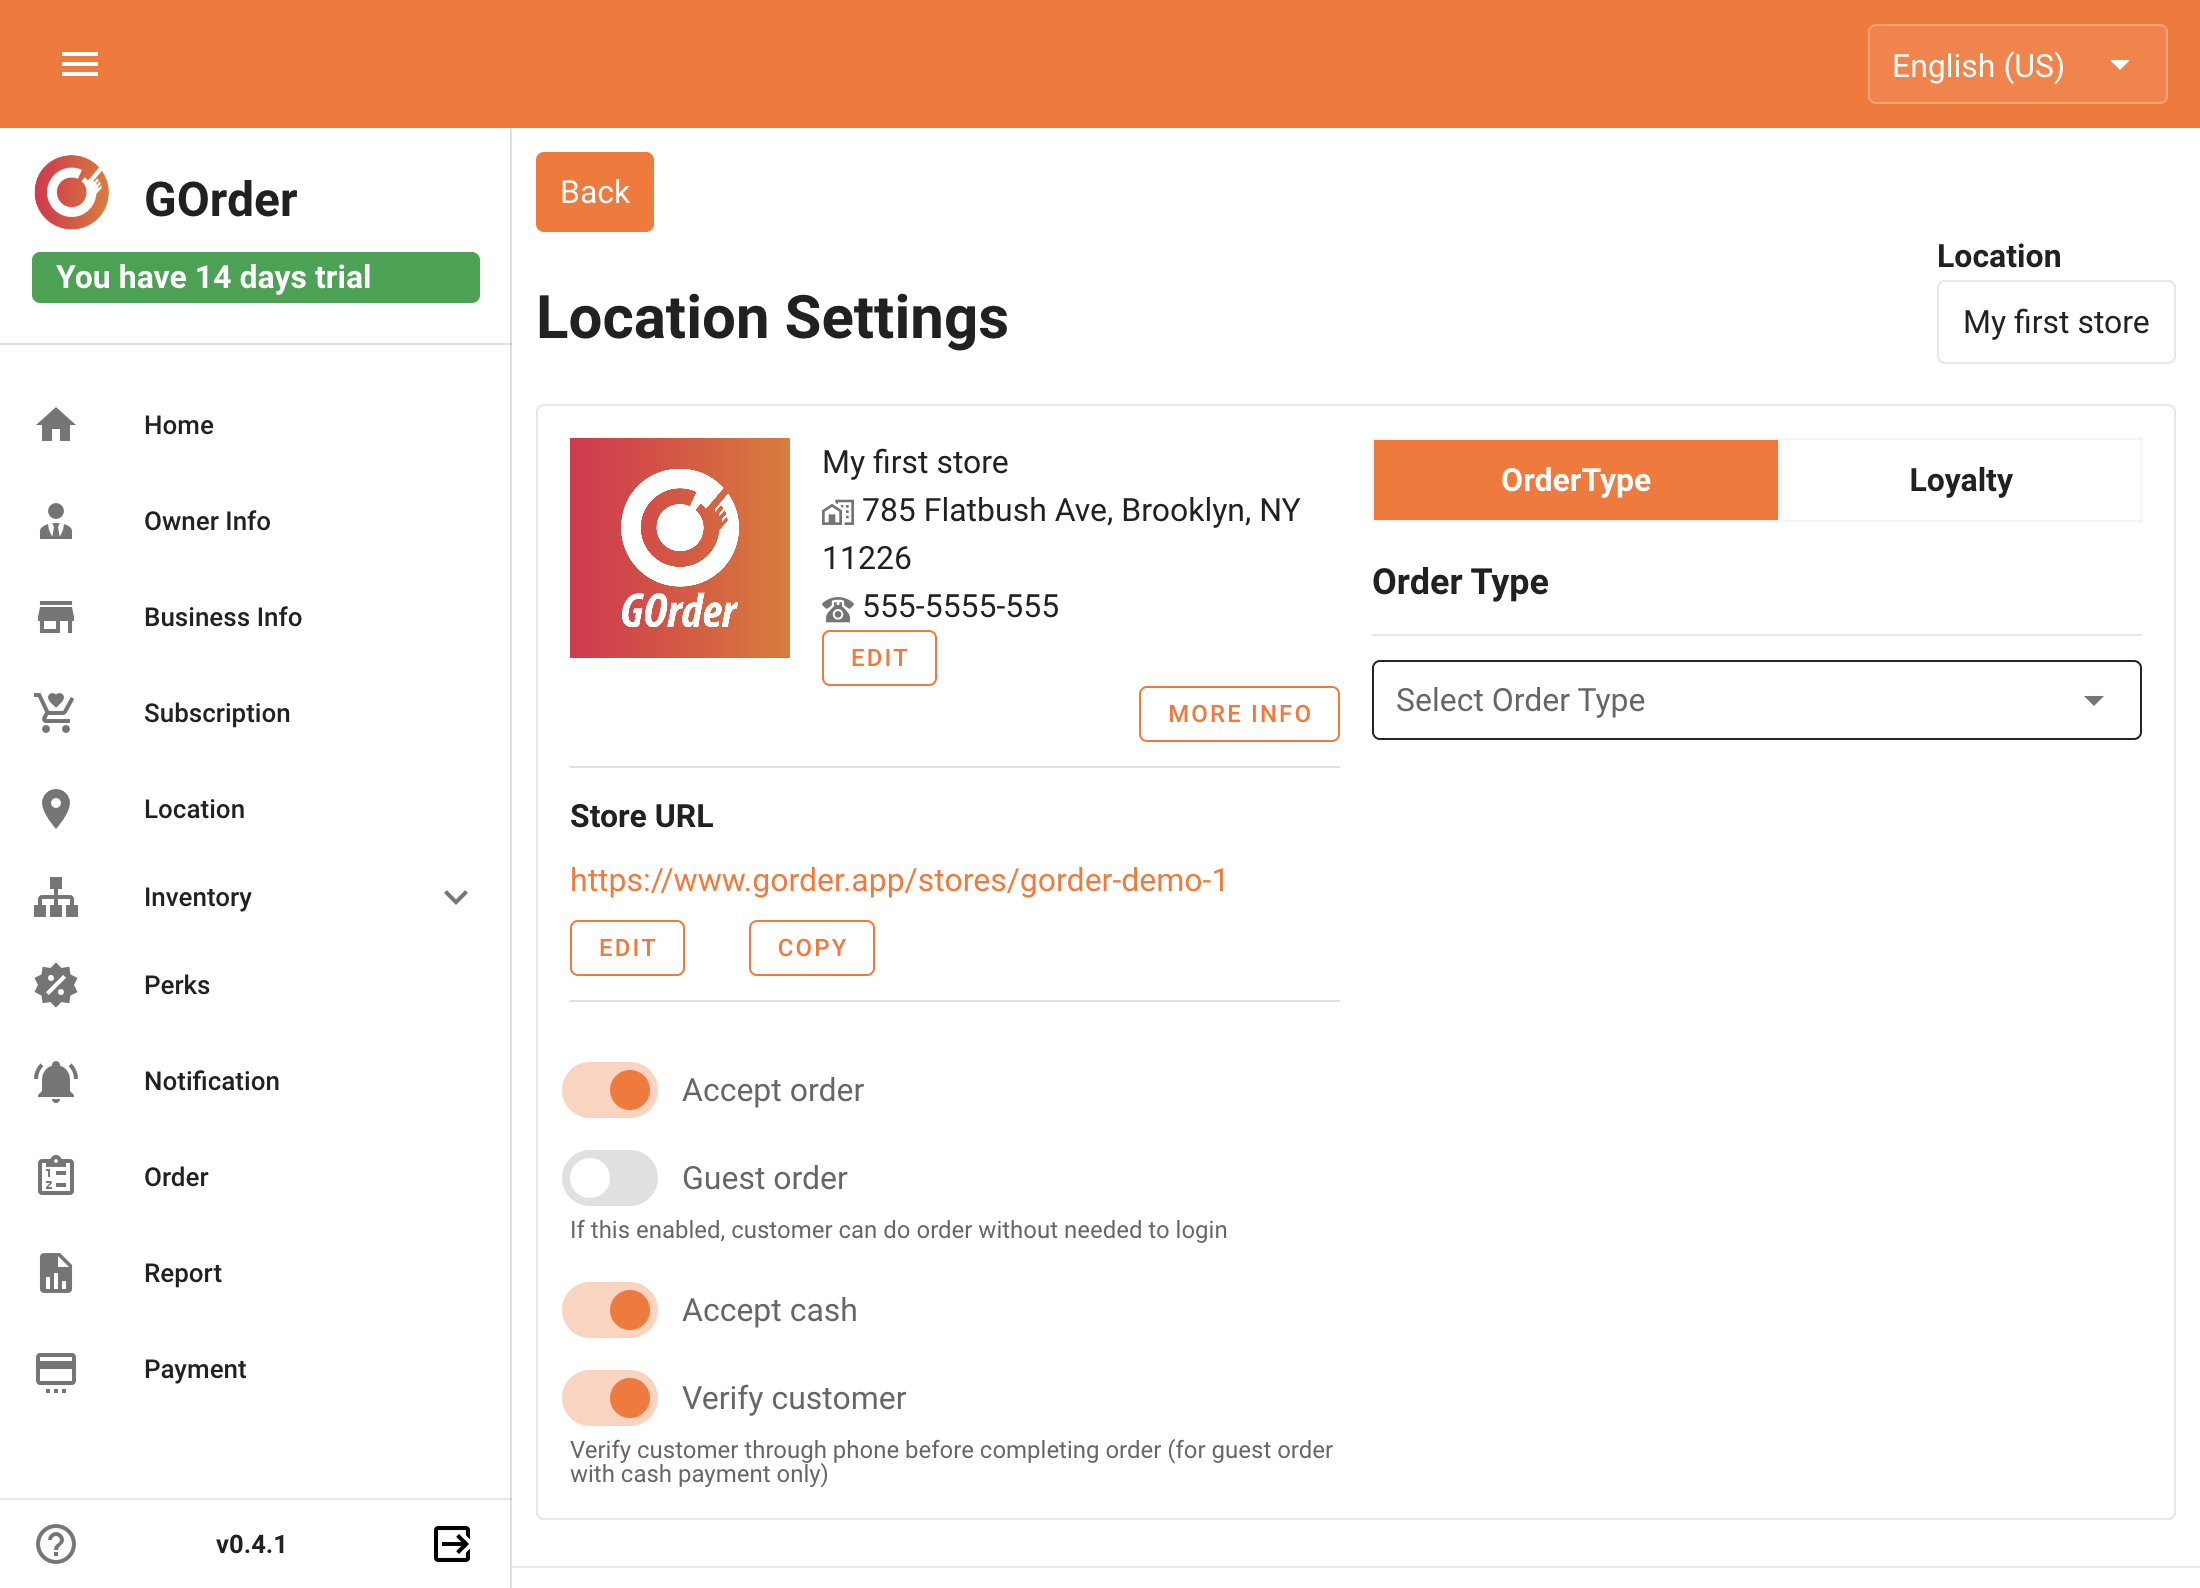Enable the Guest order toggle
2200x1588 pixels.
610,1178
